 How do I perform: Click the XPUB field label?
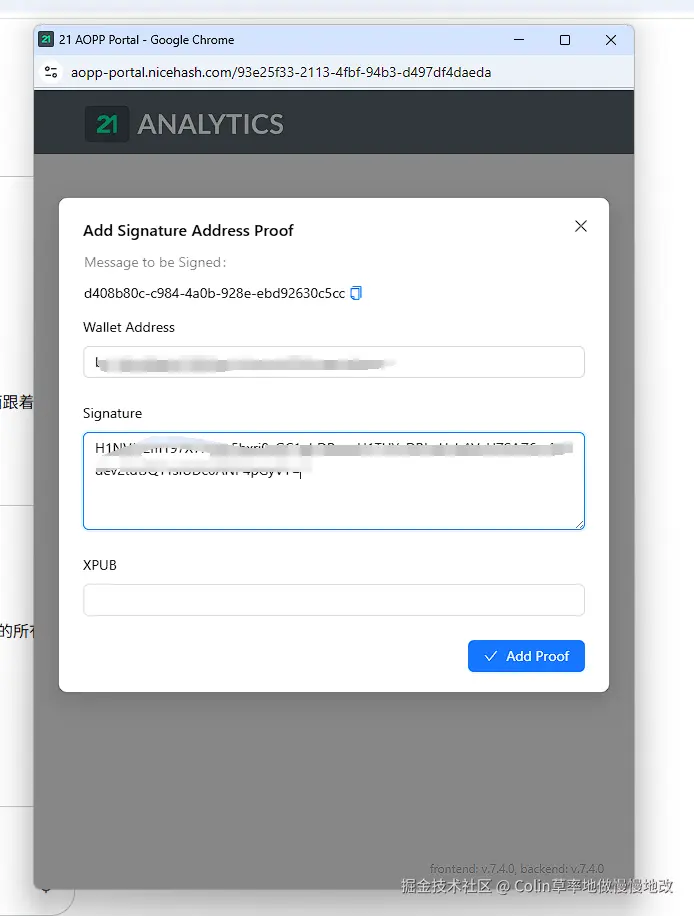[100, 565]
